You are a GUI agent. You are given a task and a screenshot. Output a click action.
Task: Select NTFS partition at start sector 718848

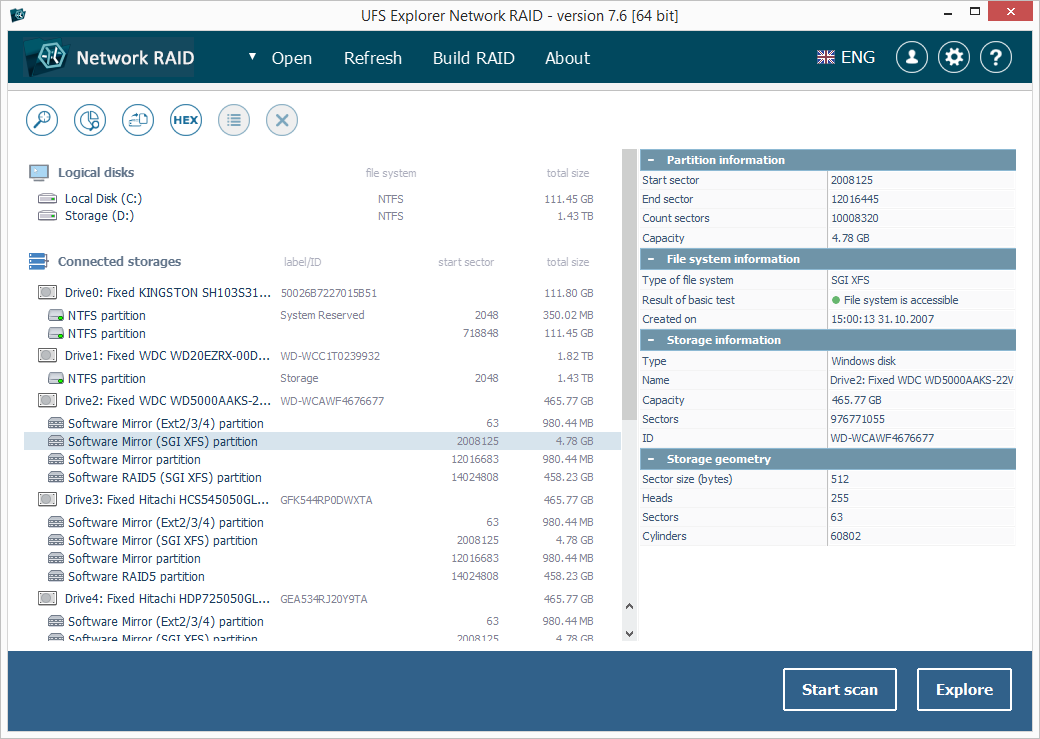(x=322, y=333)
